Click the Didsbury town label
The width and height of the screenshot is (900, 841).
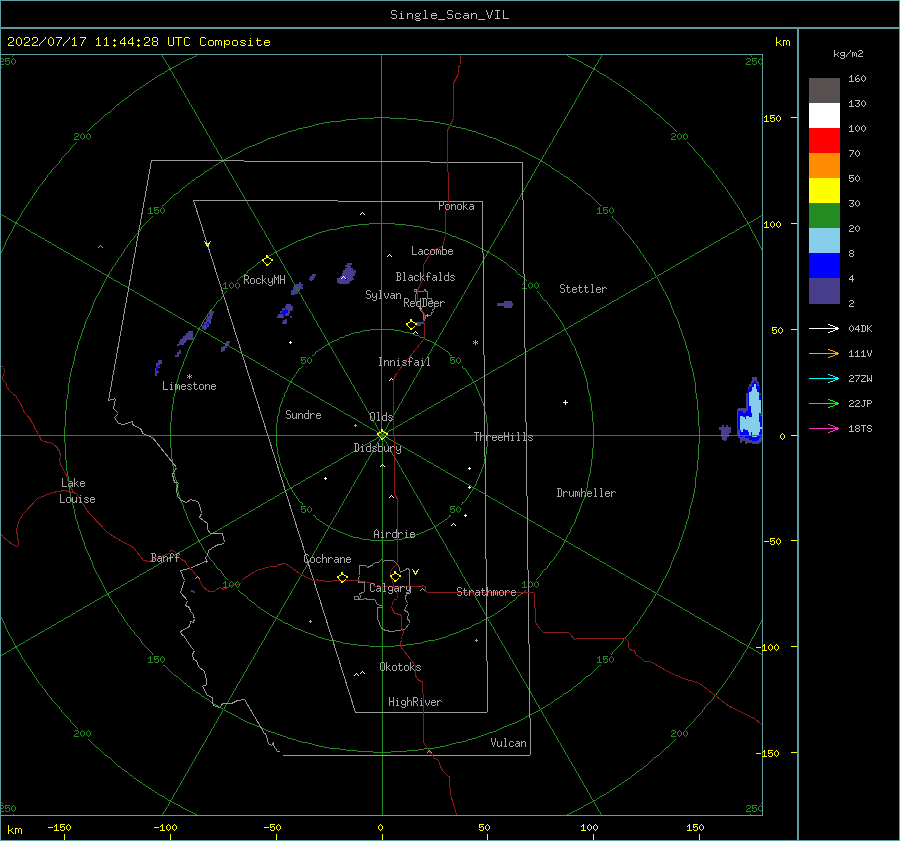377,448
